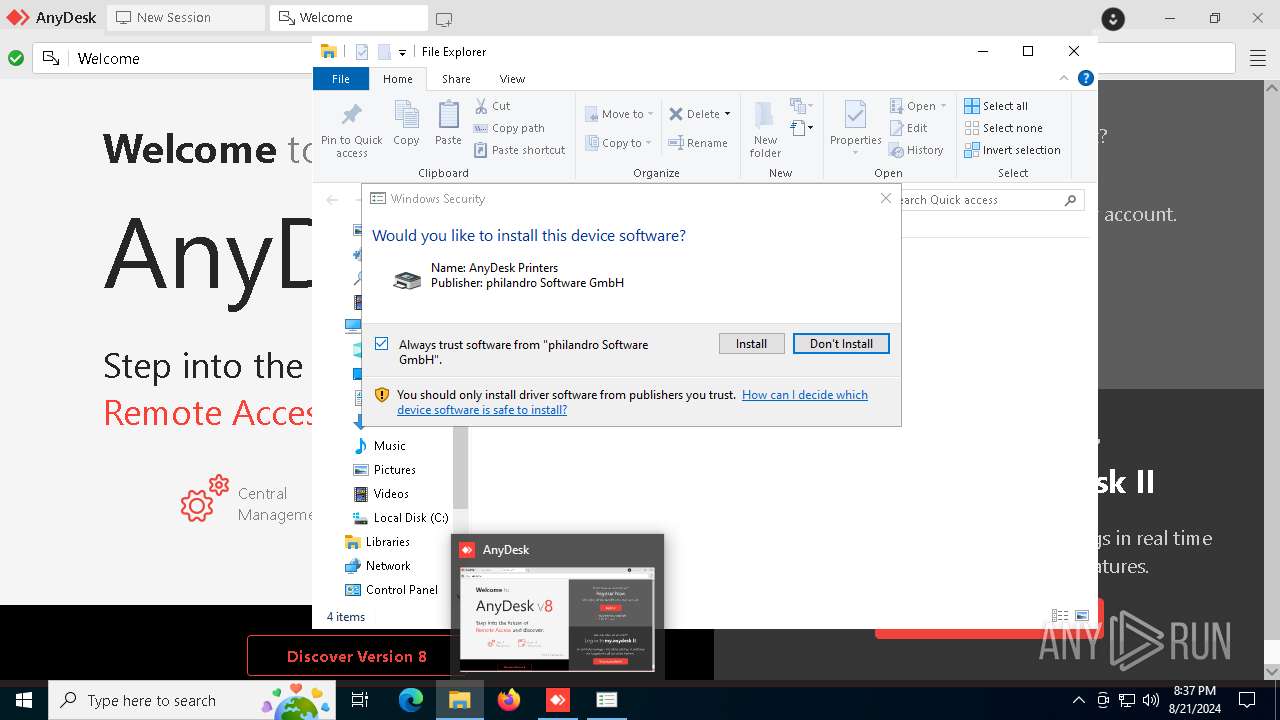
Task: Switch to details view layout icon
Action: coord(1060,616)
